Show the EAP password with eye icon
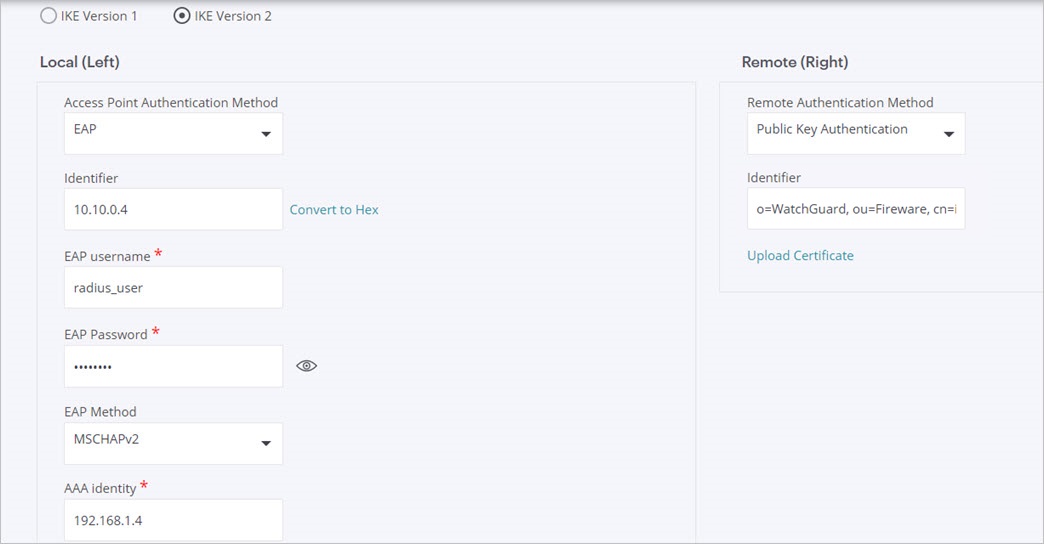 coord(307,366)
